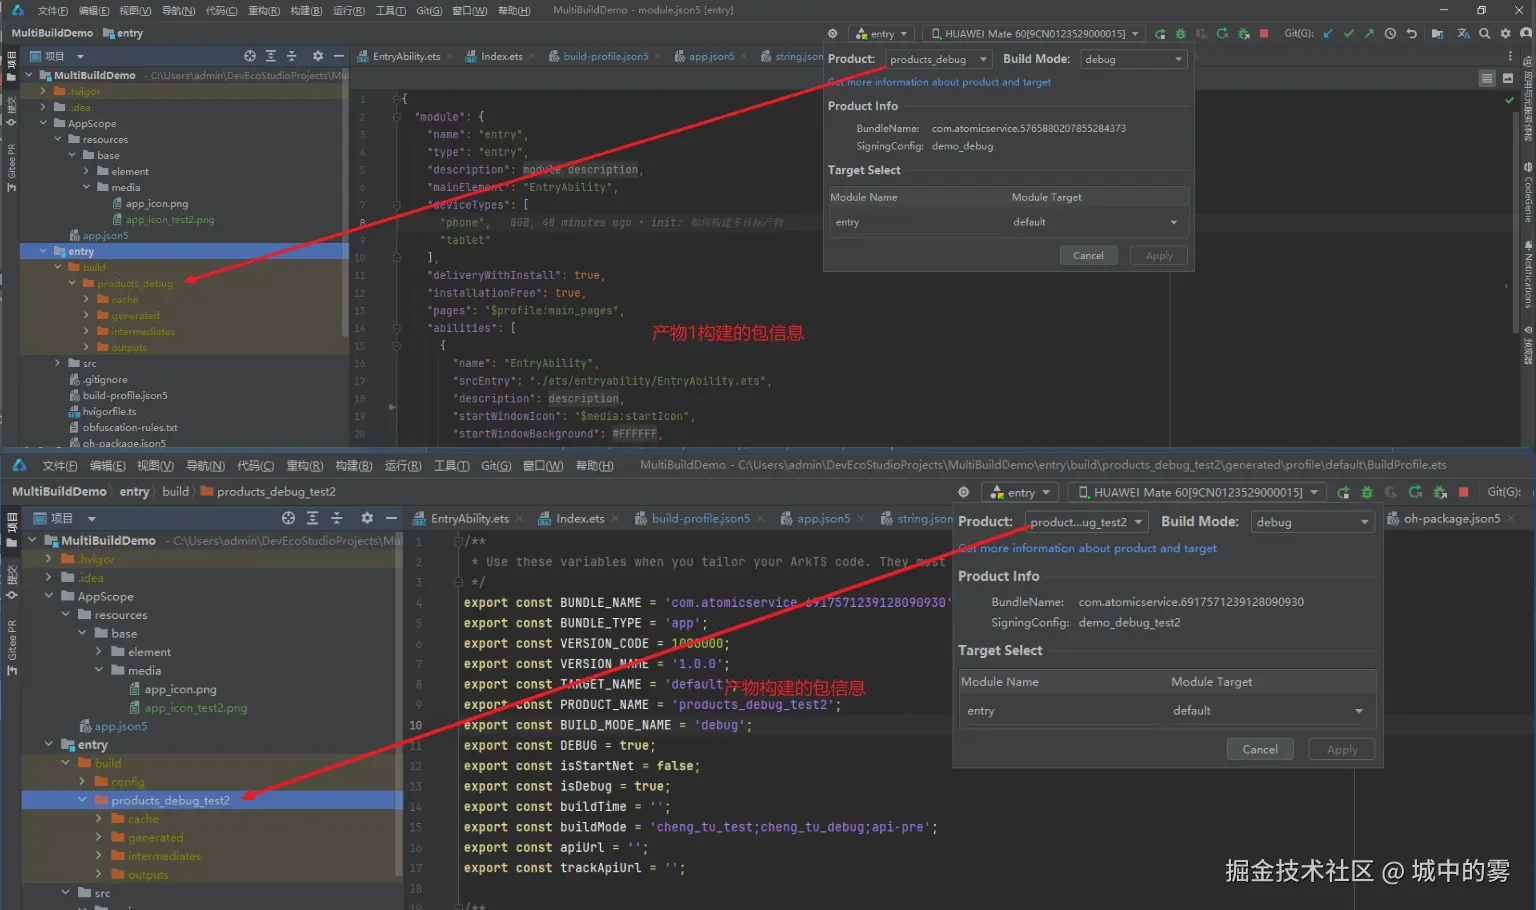This screenshot has width=1536, height=910.
Task: Select app_icon_test2.png in upper project tree
Action: 170,219
